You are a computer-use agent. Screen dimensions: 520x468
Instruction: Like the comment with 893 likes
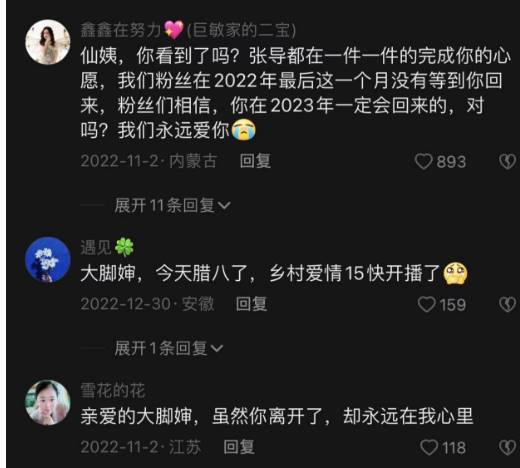[424, 161]
